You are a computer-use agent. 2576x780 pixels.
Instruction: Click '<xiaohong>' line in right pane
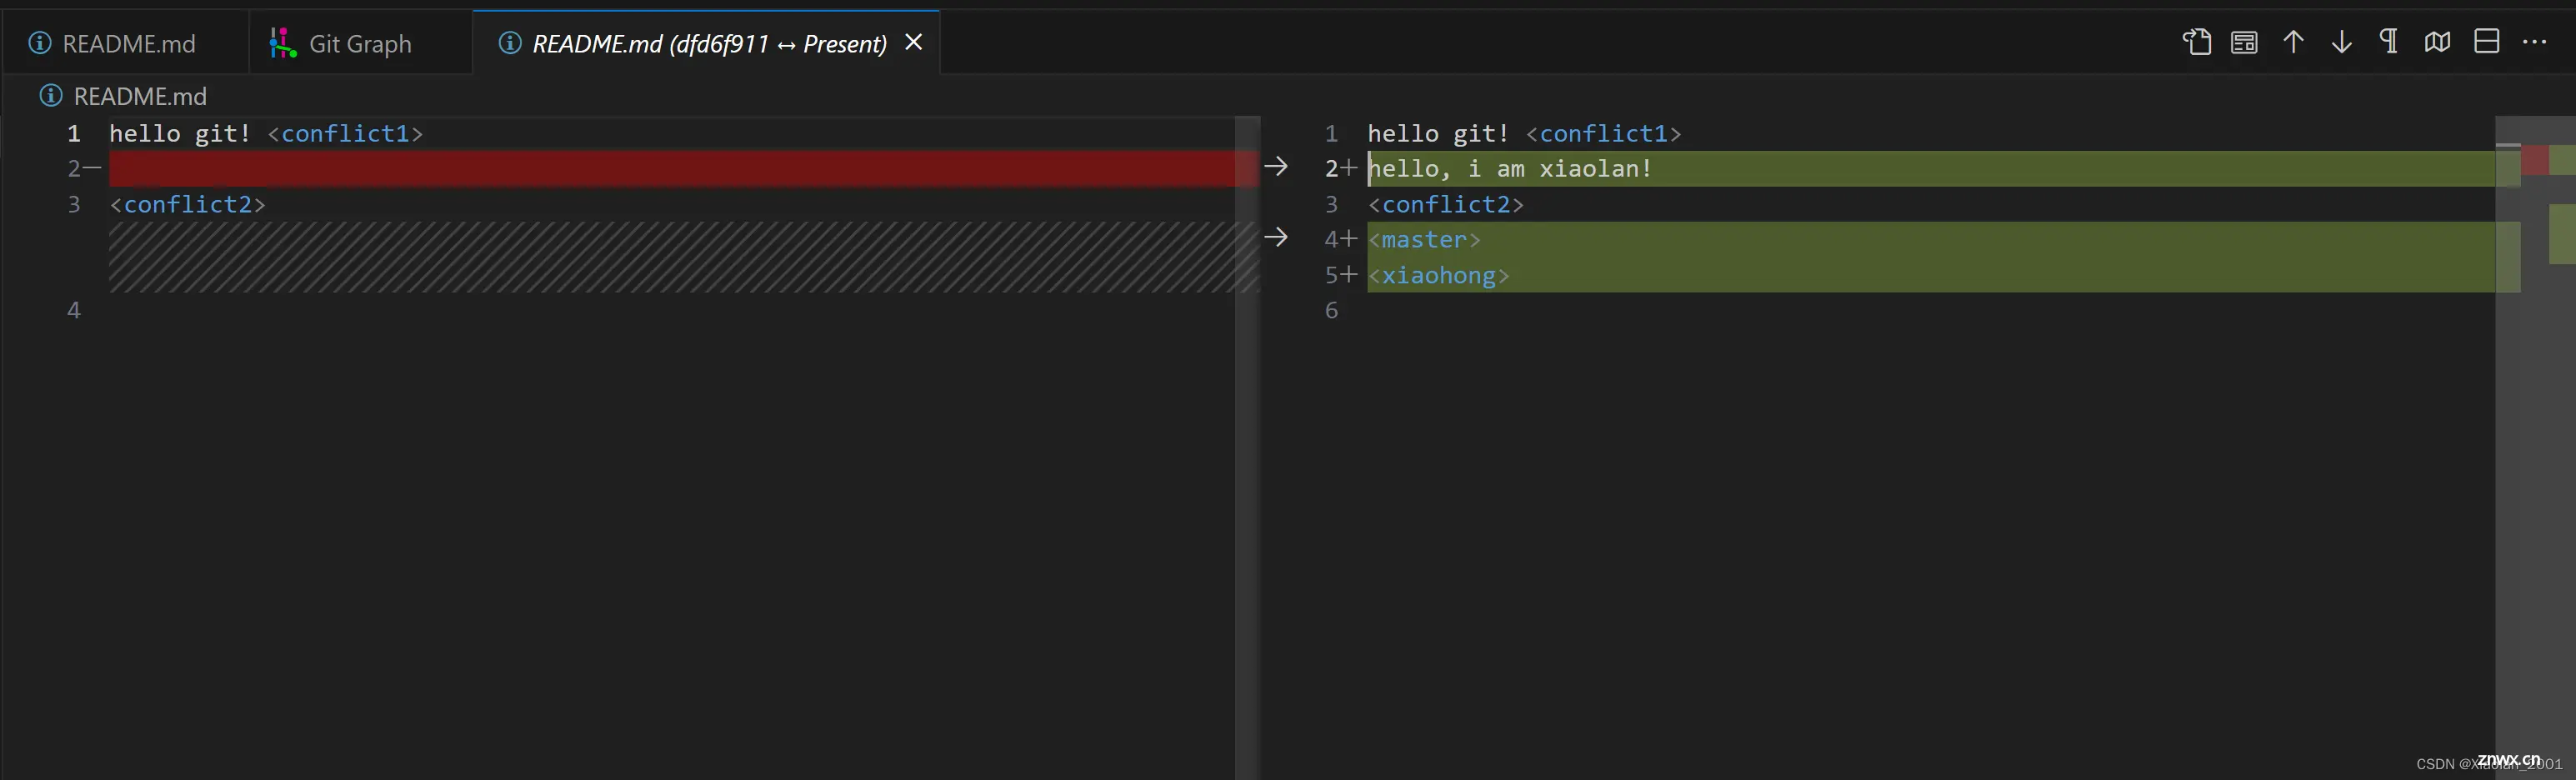coord(1438,275)
